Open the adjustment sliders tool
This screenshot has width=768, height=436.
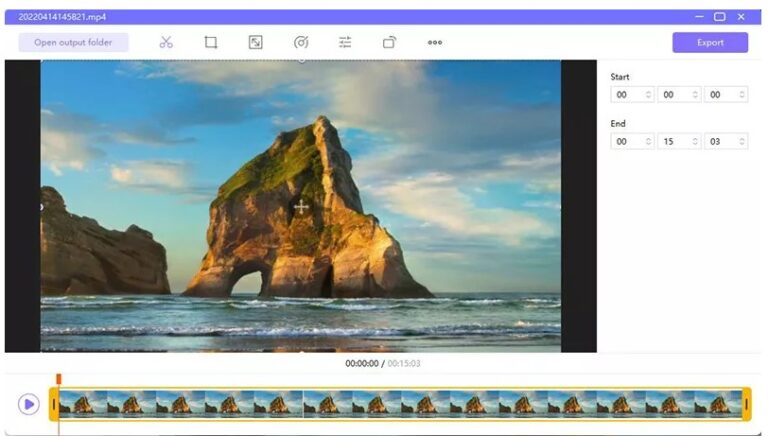point(345,42)
